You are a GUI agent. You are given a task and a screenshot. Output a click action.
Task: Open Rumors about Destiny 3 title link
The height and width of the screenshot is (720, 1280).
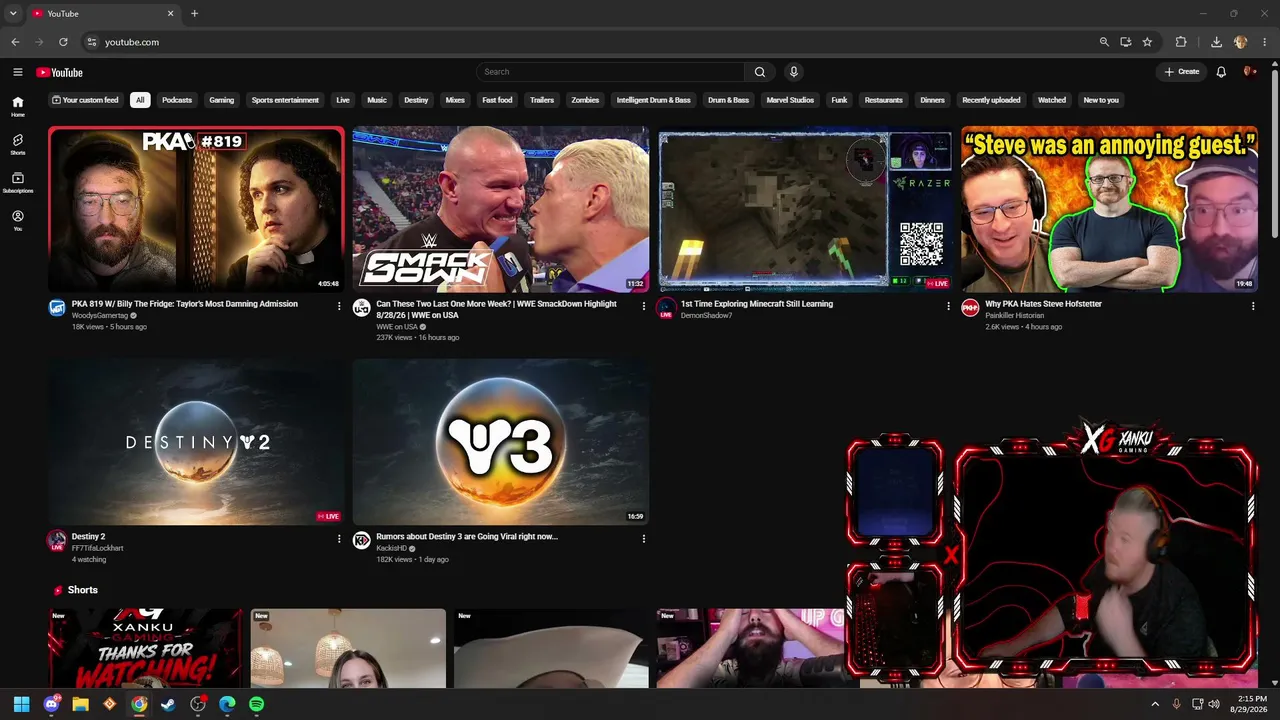click(x=467, y=537)
